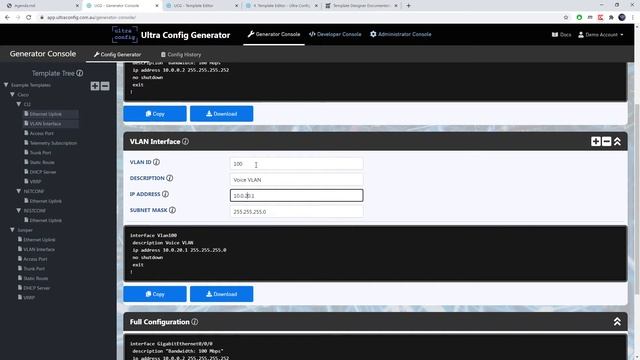The image size is (640, 360).
Task: Click the red extension icon in toolbar
Action: [600, 18]
